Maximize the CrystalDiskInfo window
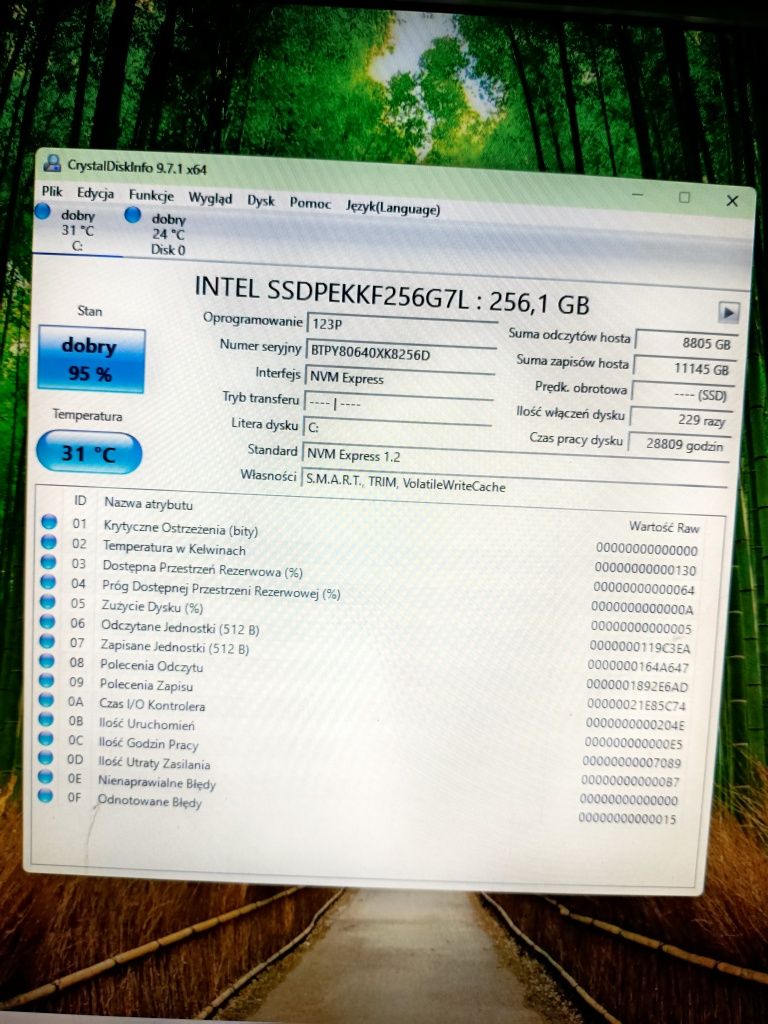 click(x=684, y=197)
